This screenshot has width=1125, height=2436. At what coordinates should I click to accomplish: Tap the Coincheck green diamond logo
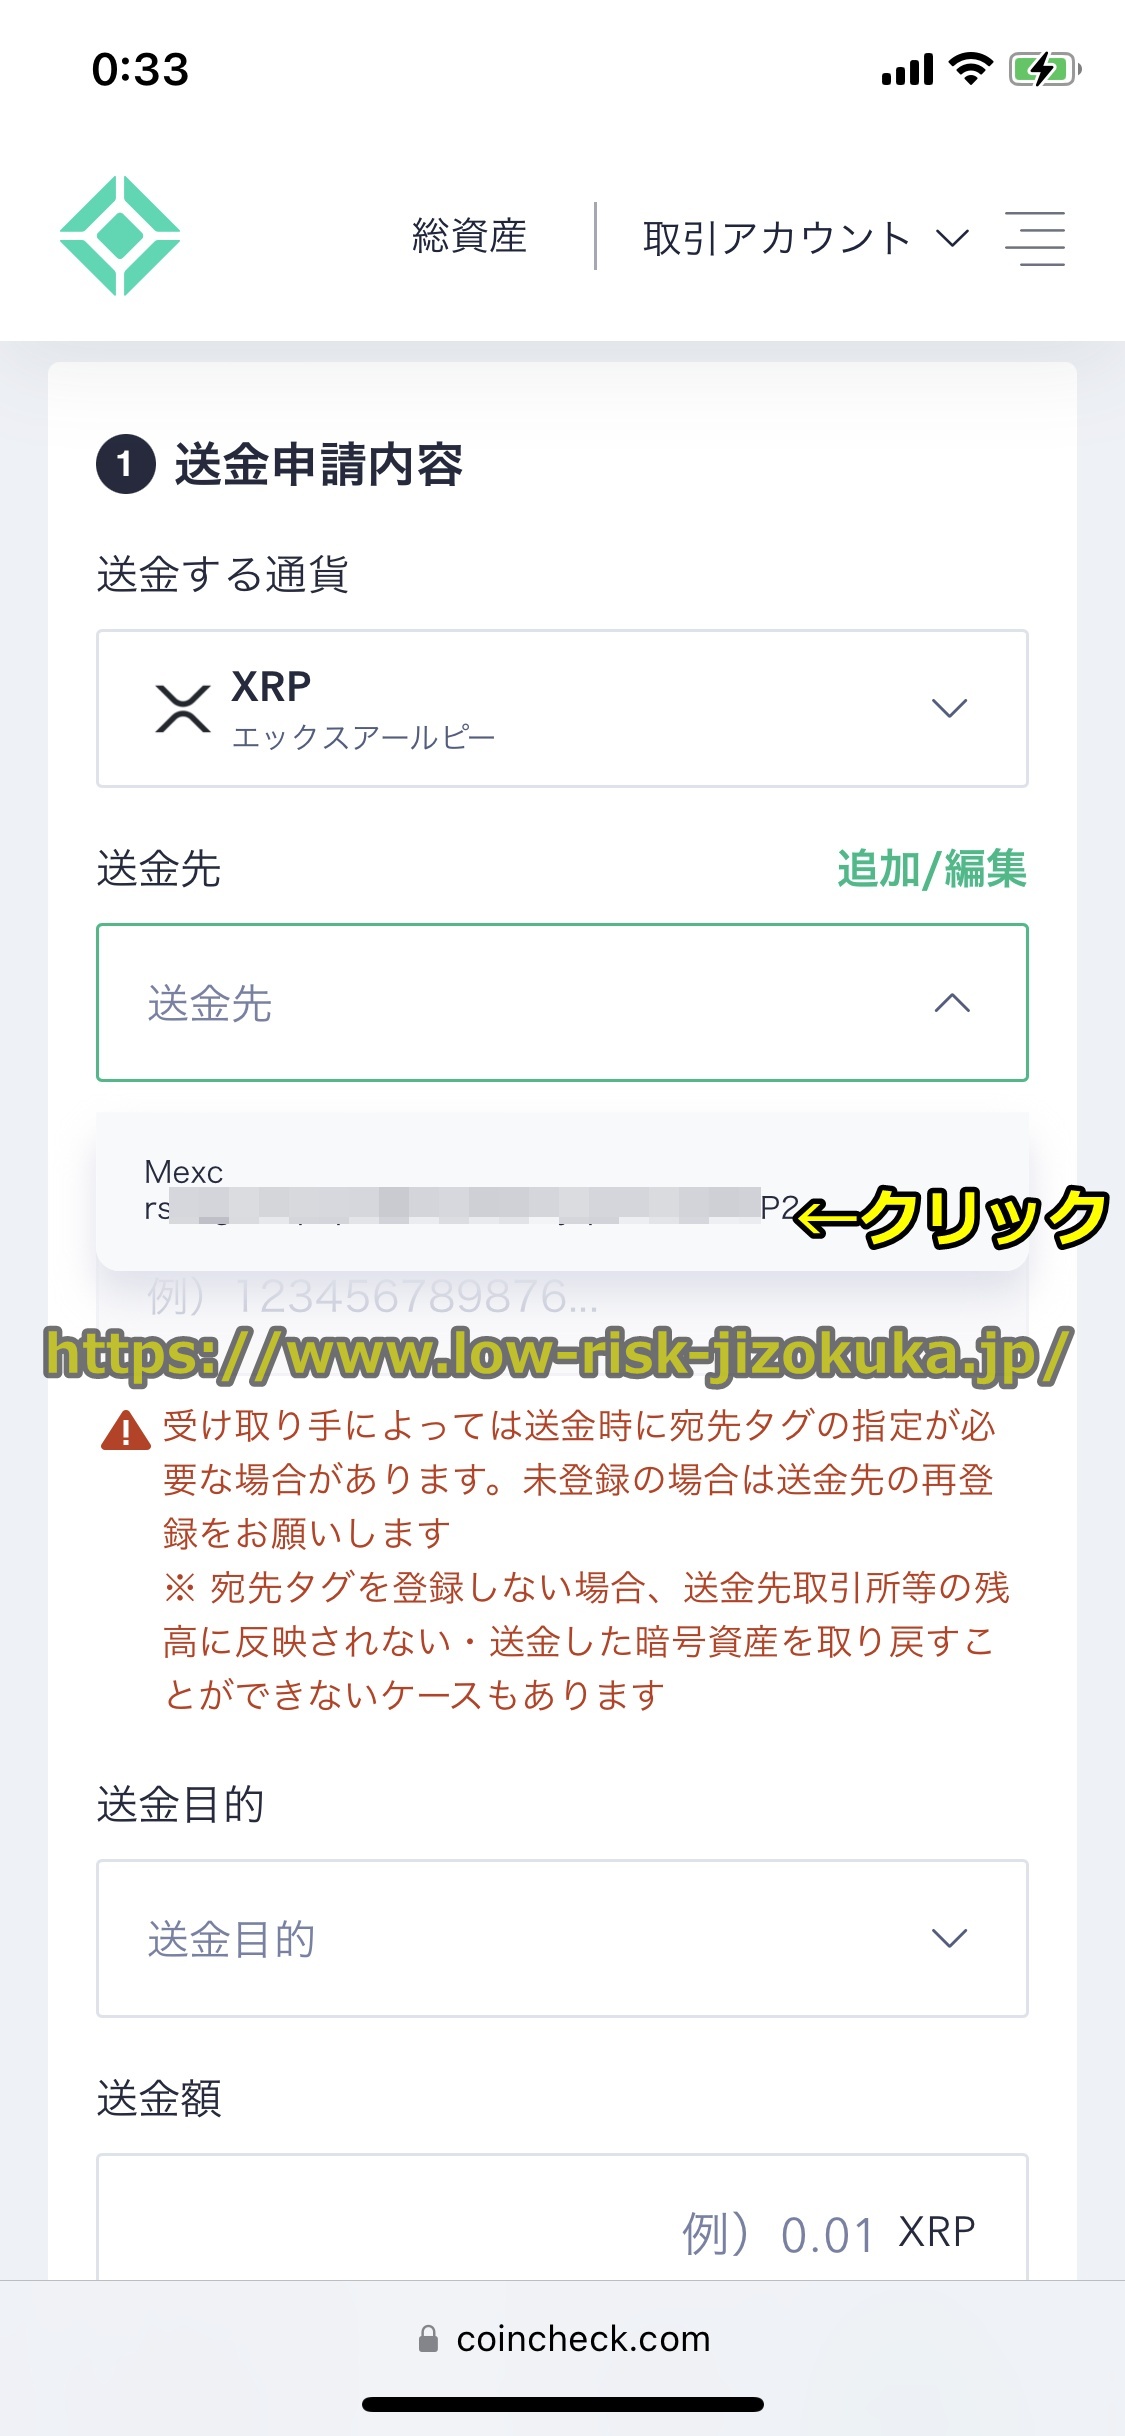(x=120, y=236)
